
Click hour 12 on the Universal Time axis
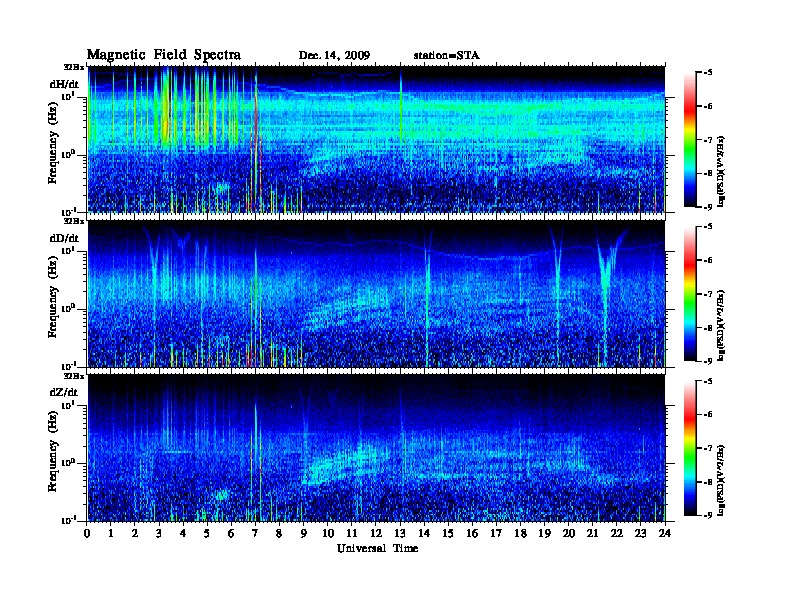(x=376, y=533)
